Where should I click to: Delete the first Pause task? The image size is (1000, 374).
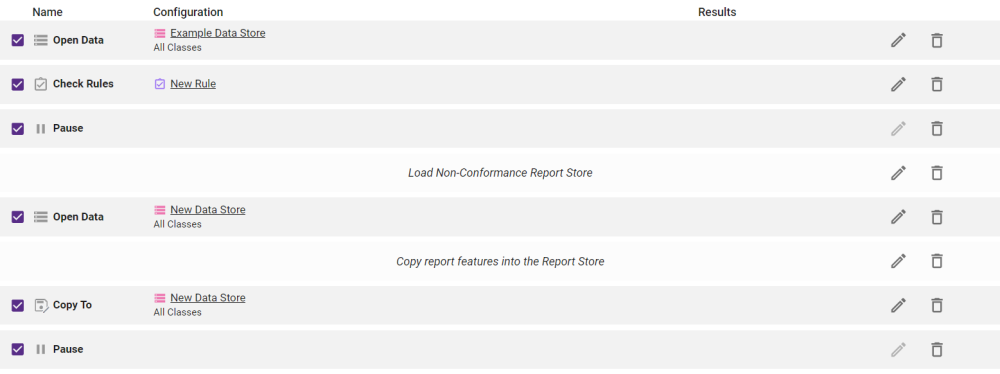coord(936,128)
